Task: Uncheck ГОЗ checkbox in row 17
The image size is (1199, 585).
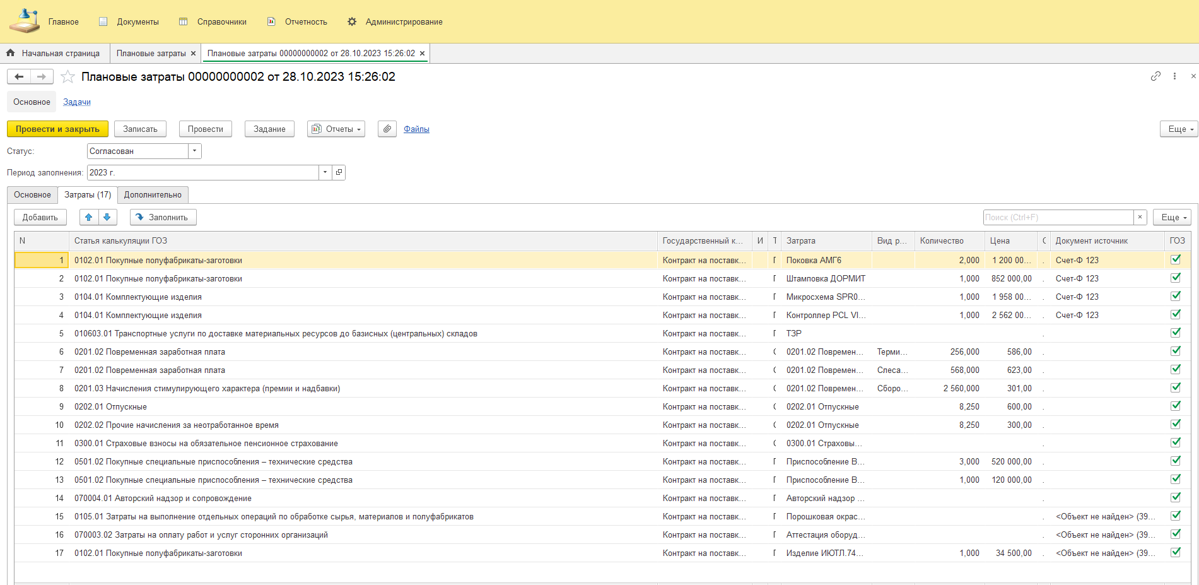Action: [1176, 553]
